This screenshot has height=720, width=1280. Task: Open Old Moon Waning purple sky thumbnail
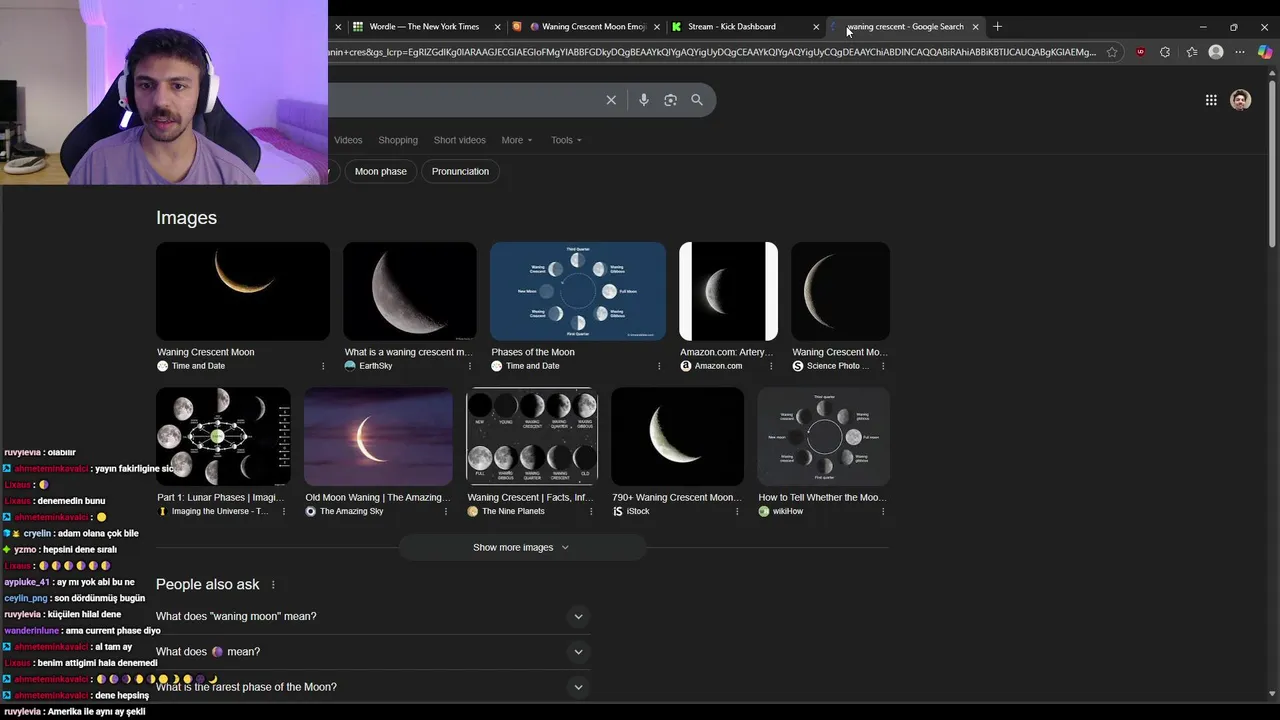tap(378, 437)
